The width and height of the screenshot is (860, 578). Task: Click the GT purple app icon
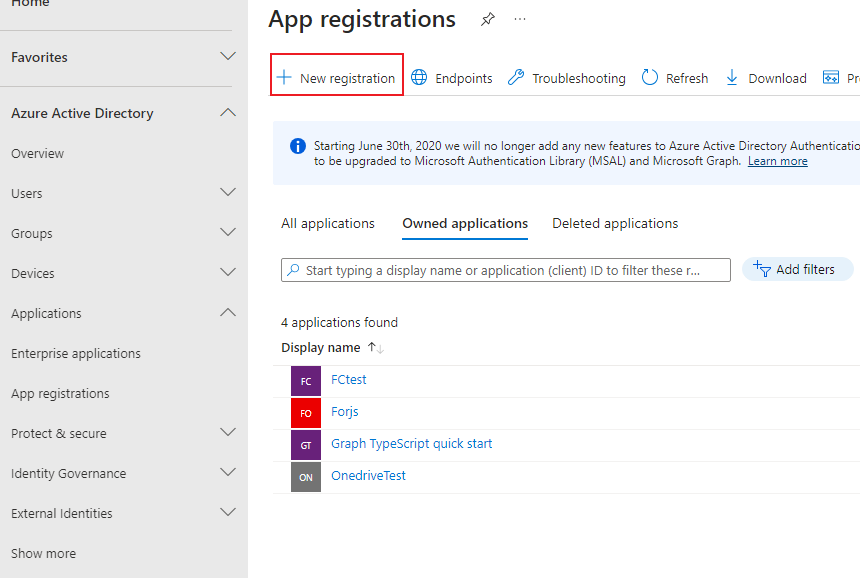306,445
